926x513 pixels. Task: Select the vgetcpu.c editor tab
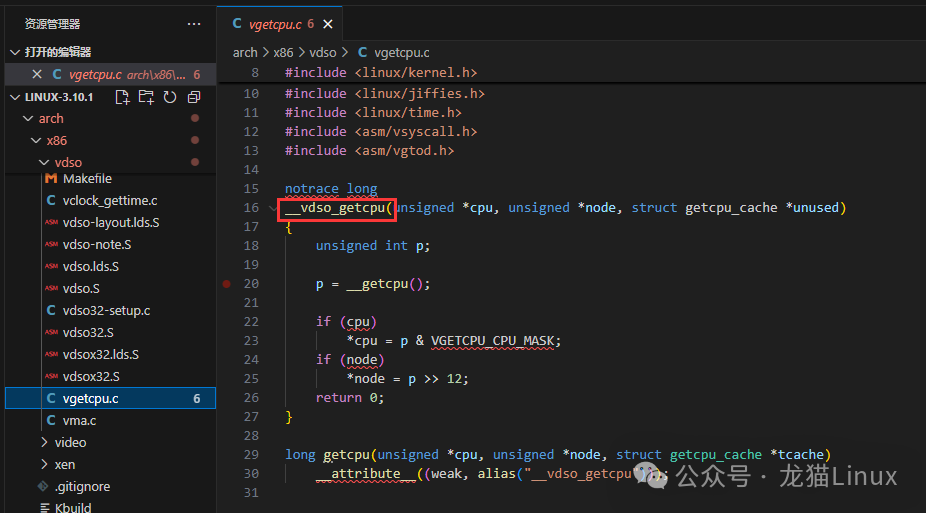pyautogui.click(x=279, y=24)
